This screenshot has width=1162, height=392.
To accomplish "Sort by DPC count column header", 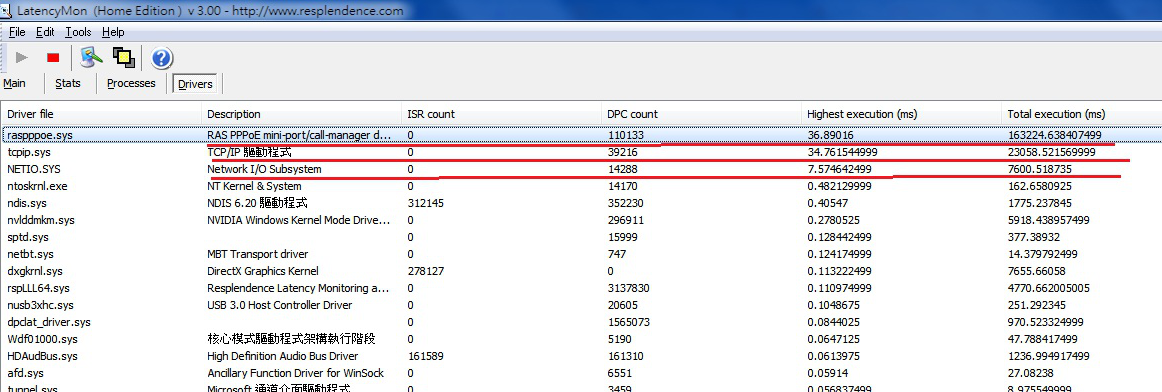I will pos(701,114).
